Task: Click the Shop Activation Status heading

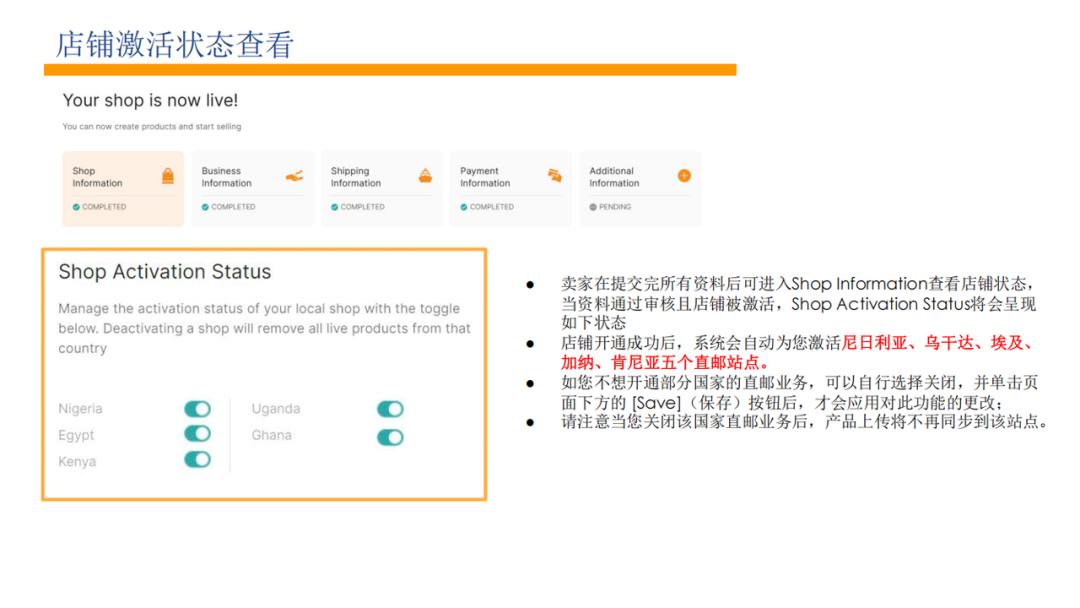Action: tap(164, 272)
